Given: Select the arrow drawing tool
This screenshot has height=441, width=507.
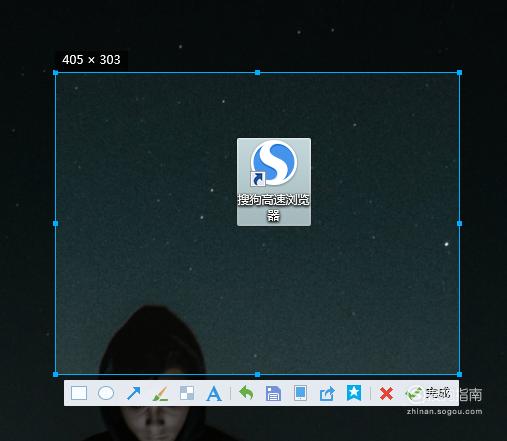Looking at the screenshot, I should pyautogui.click(x=133, y=393).
